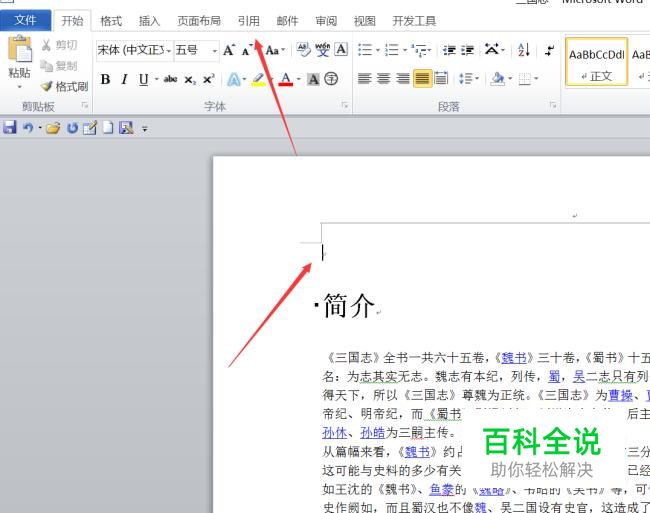This screenshot has width=650, height=513.
Task: Toggle Superscript formatting
Action: coord(209,78)
